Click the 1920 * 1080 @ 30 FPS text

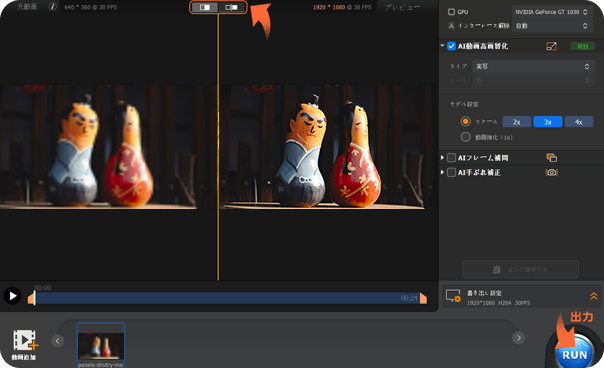point(342,7)
